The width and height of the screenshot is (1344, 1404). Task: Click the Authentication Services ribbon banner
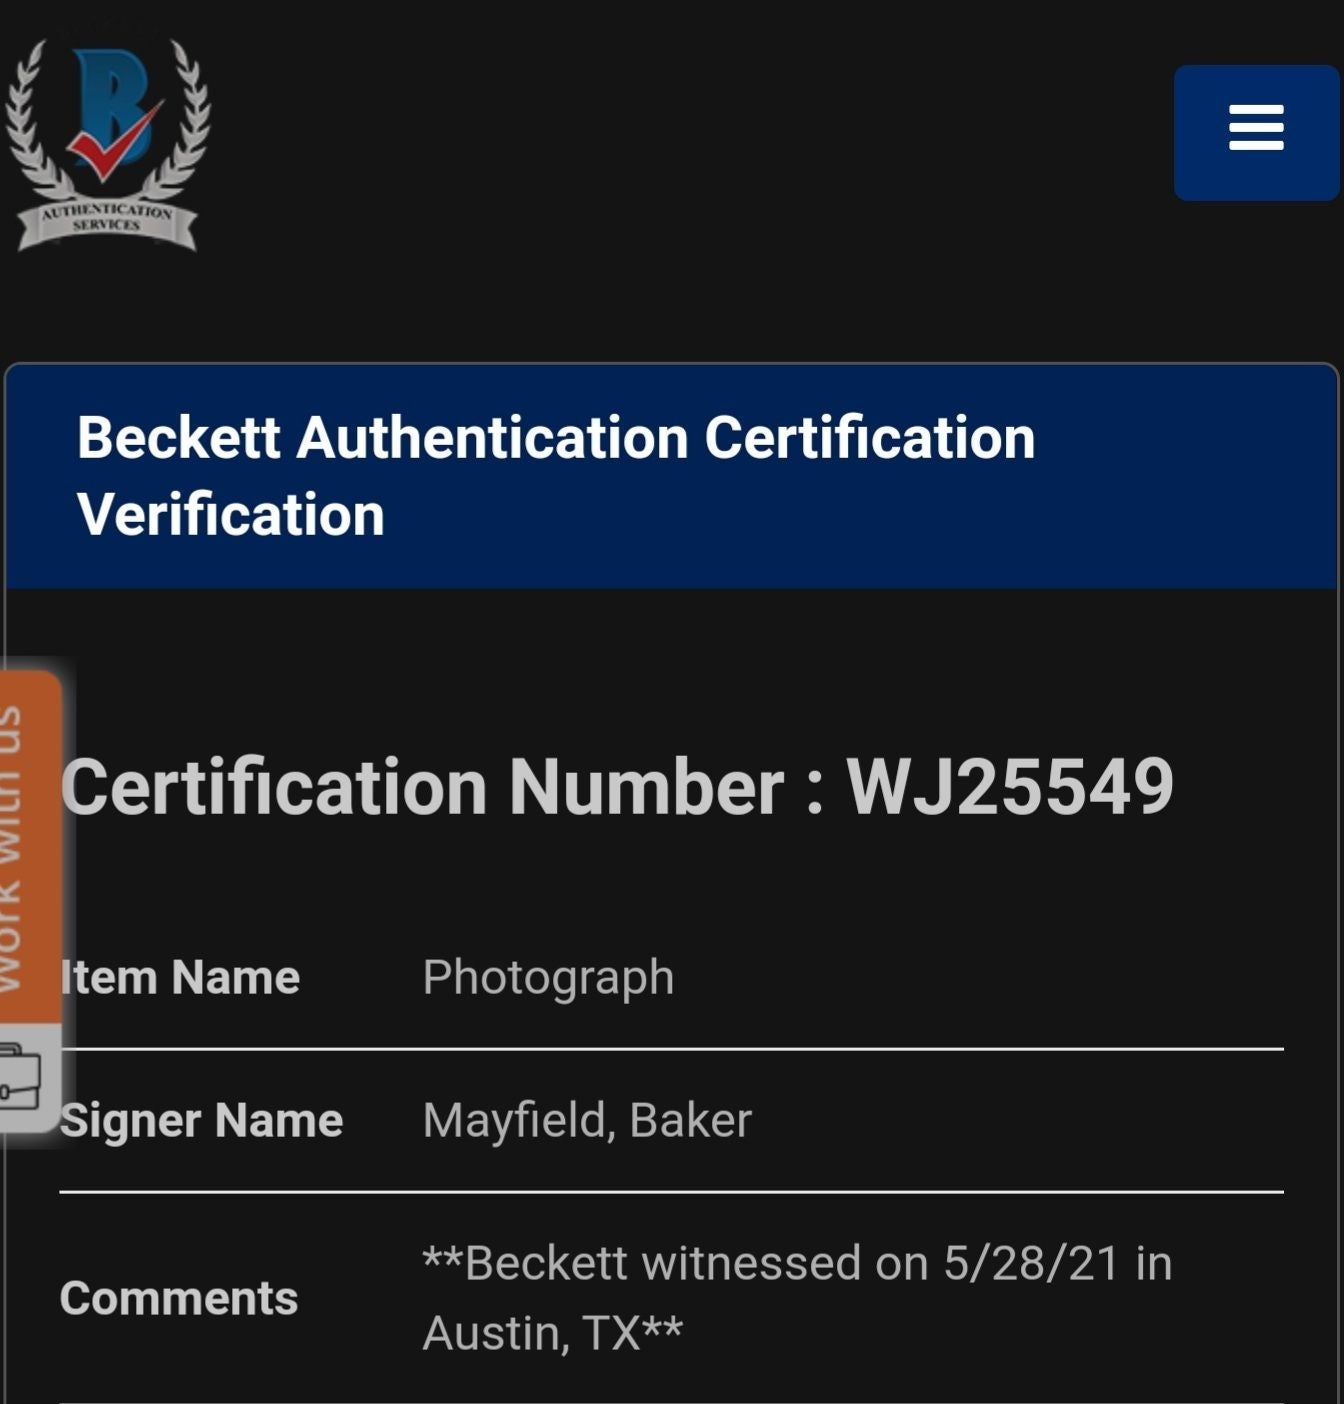[107, 221]
